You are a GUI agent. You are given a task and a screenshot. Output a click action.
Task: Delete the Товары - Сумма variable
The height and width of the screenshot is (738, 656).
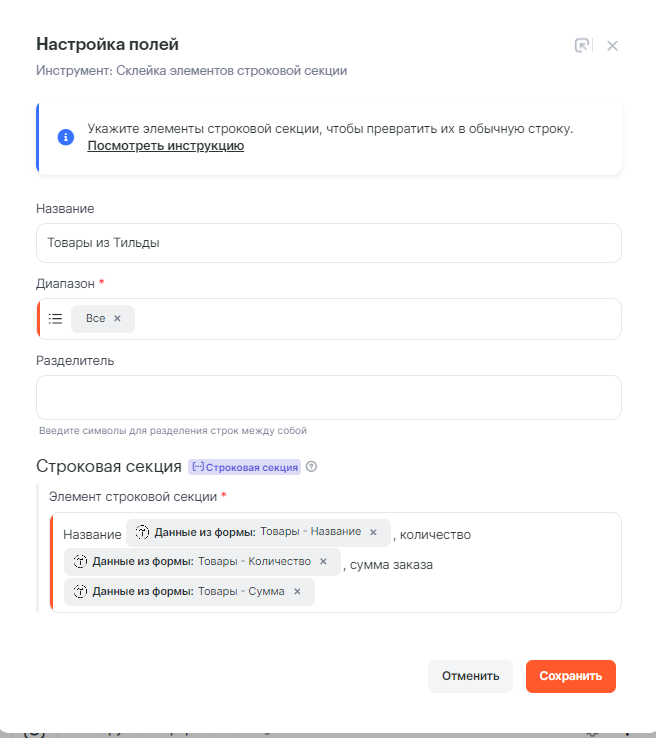pos(297,592)
